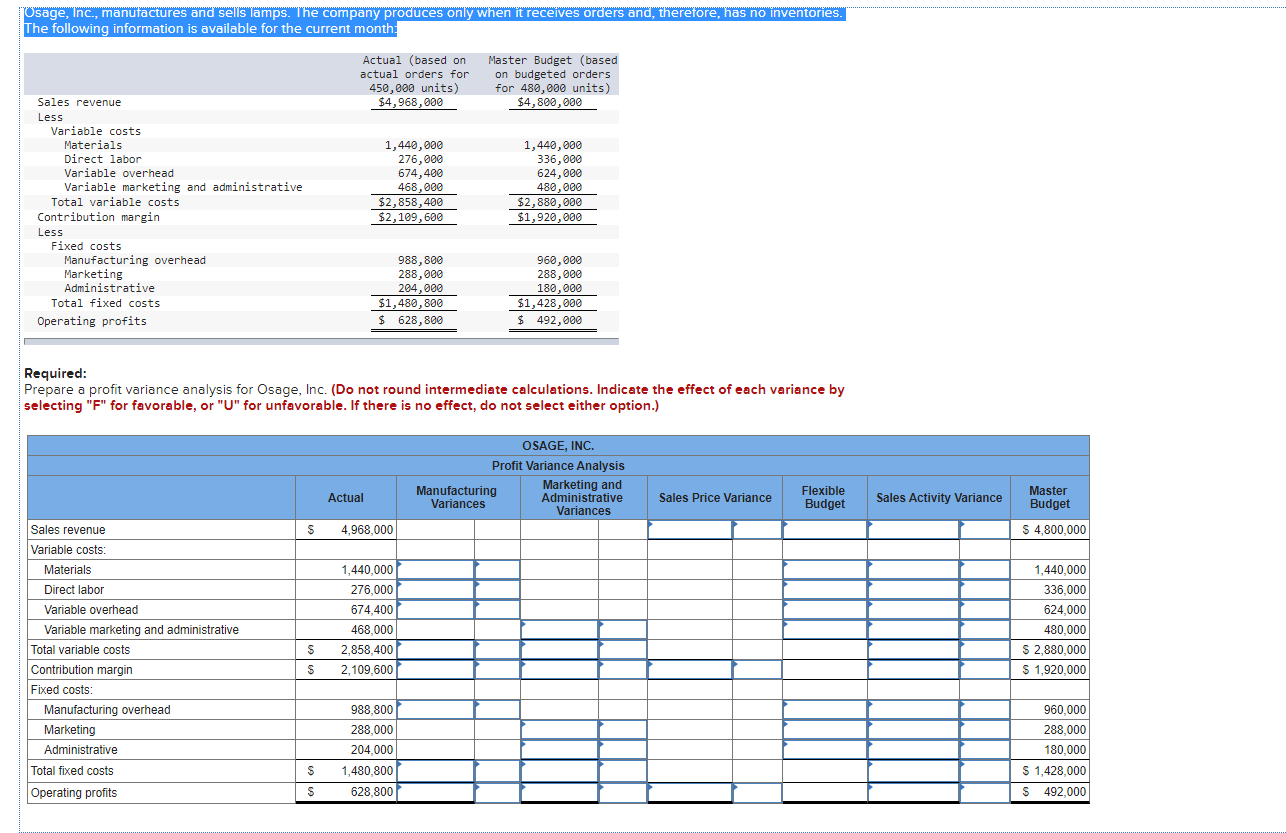Click Materials Manufacturing Variances amount field
This screenshot has width=1286, height=833.
[x=436, y=570]
